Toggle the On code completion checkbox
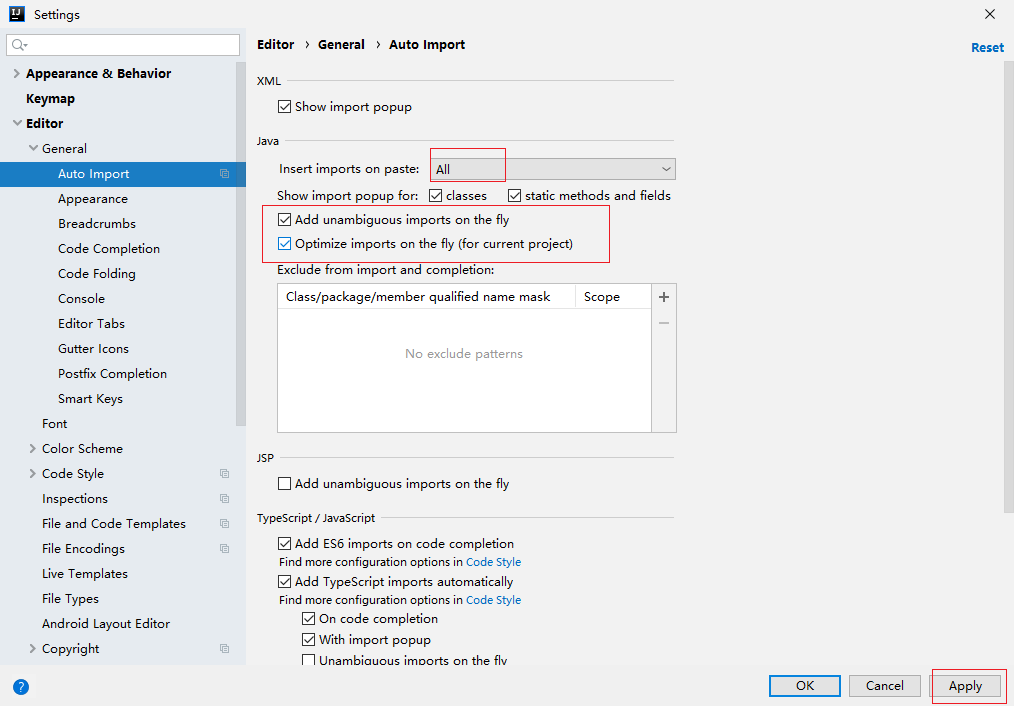Screen dimensions: 1014x706 point(308,619)
